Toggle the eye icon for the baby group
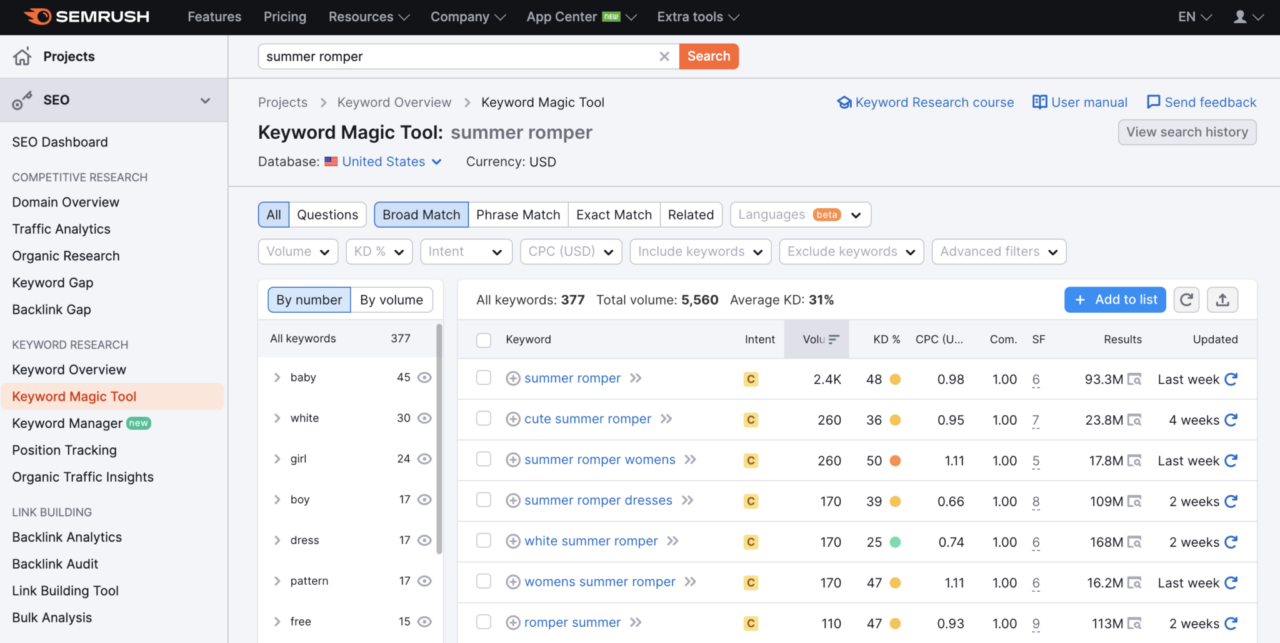The image size is (1280, 643). point(424,378)
